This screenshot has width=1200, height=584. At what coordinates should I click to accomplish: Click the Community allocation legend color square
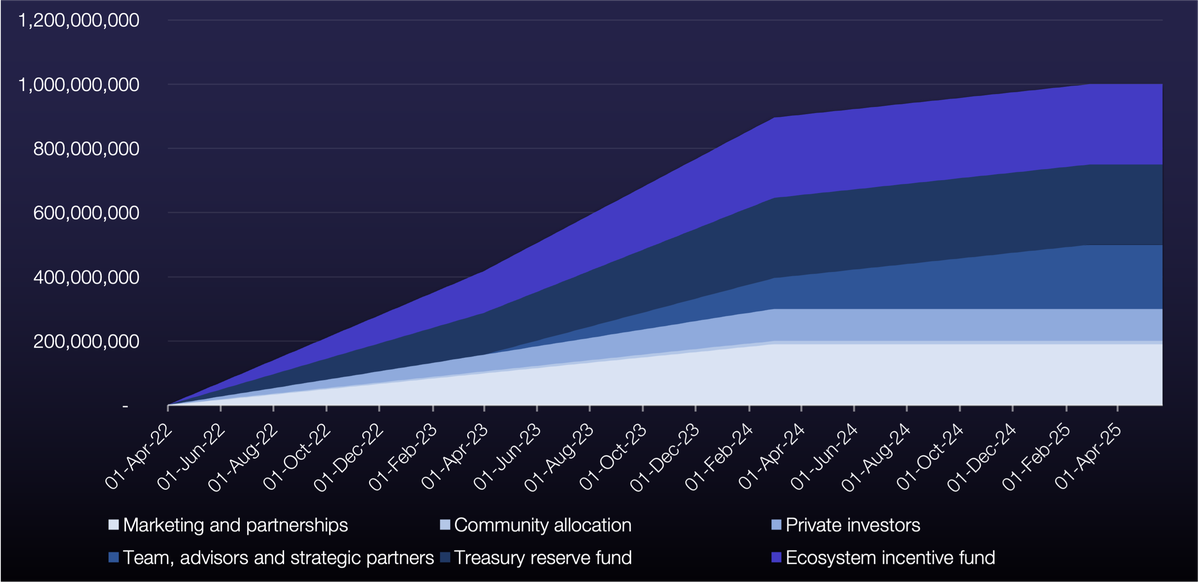point(445,525)
